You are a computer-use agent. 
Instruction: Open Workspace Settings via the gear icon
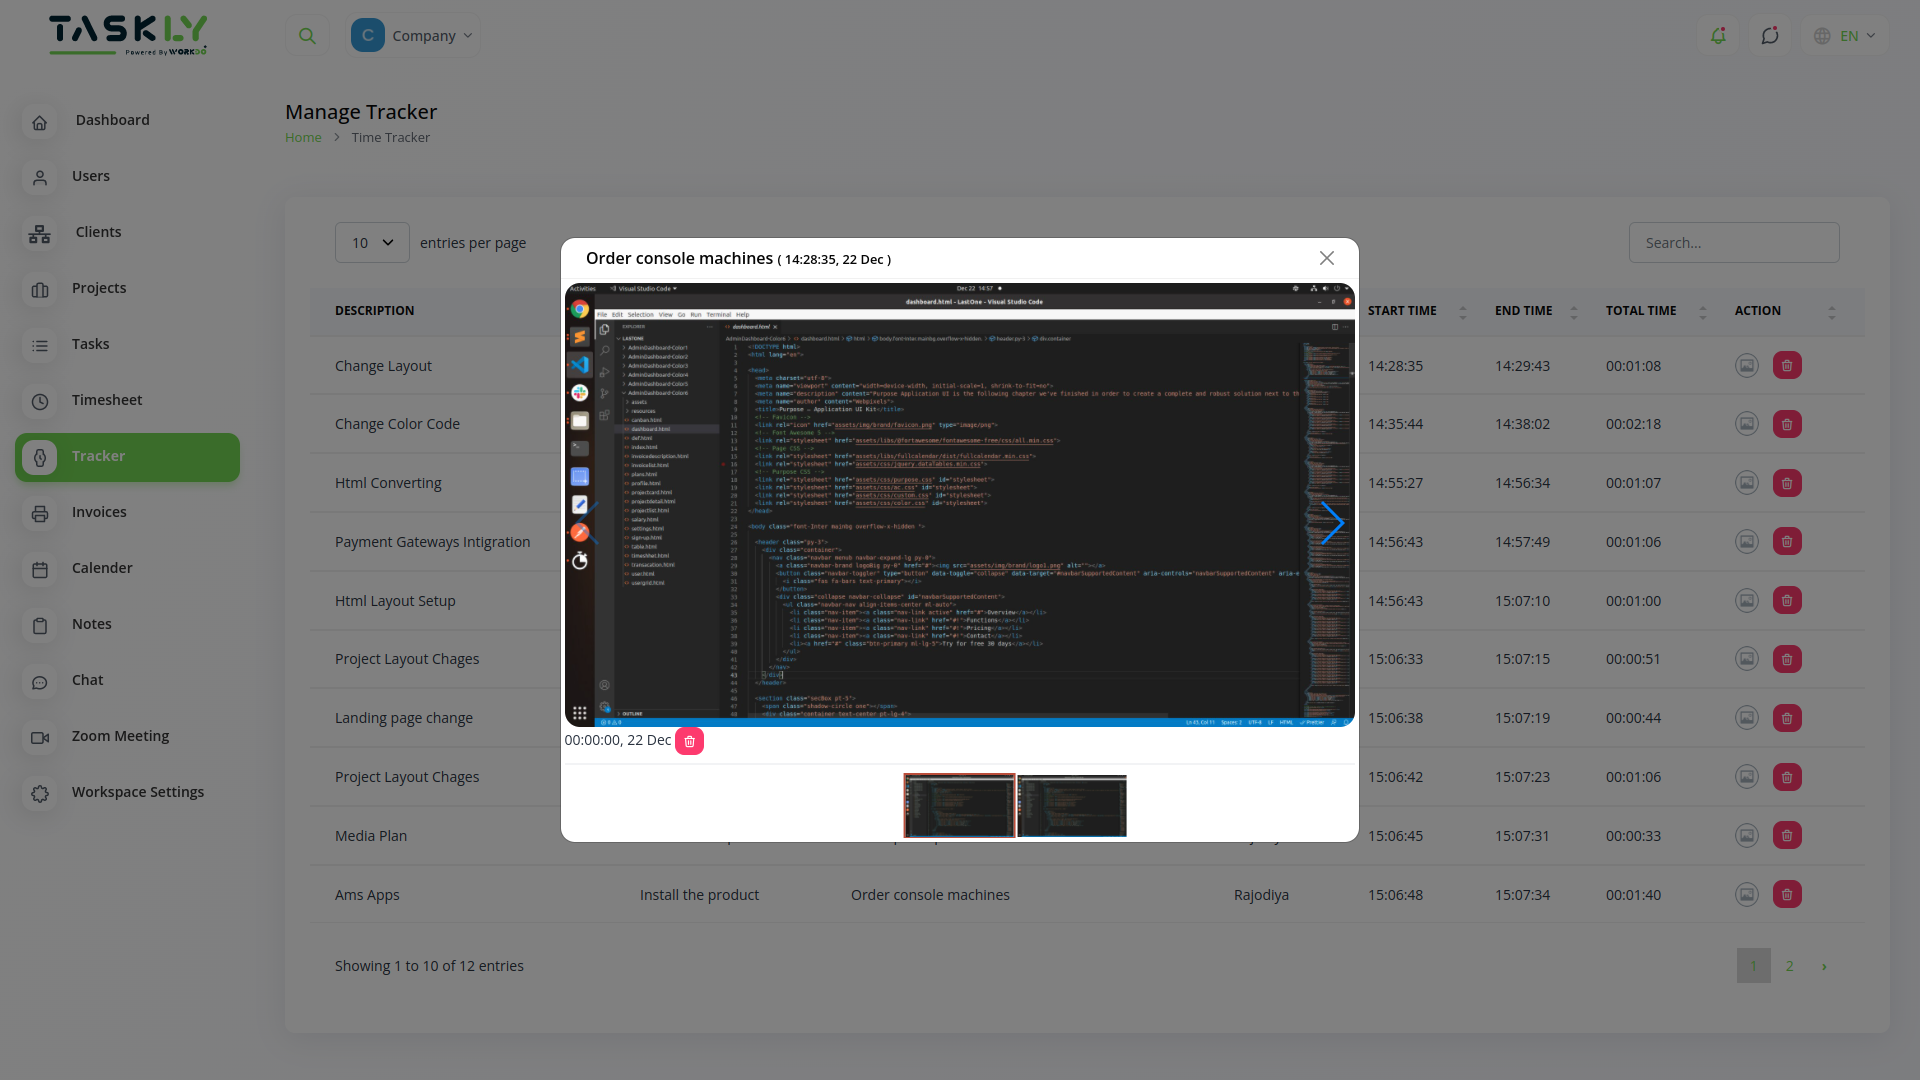coord(40,793)
